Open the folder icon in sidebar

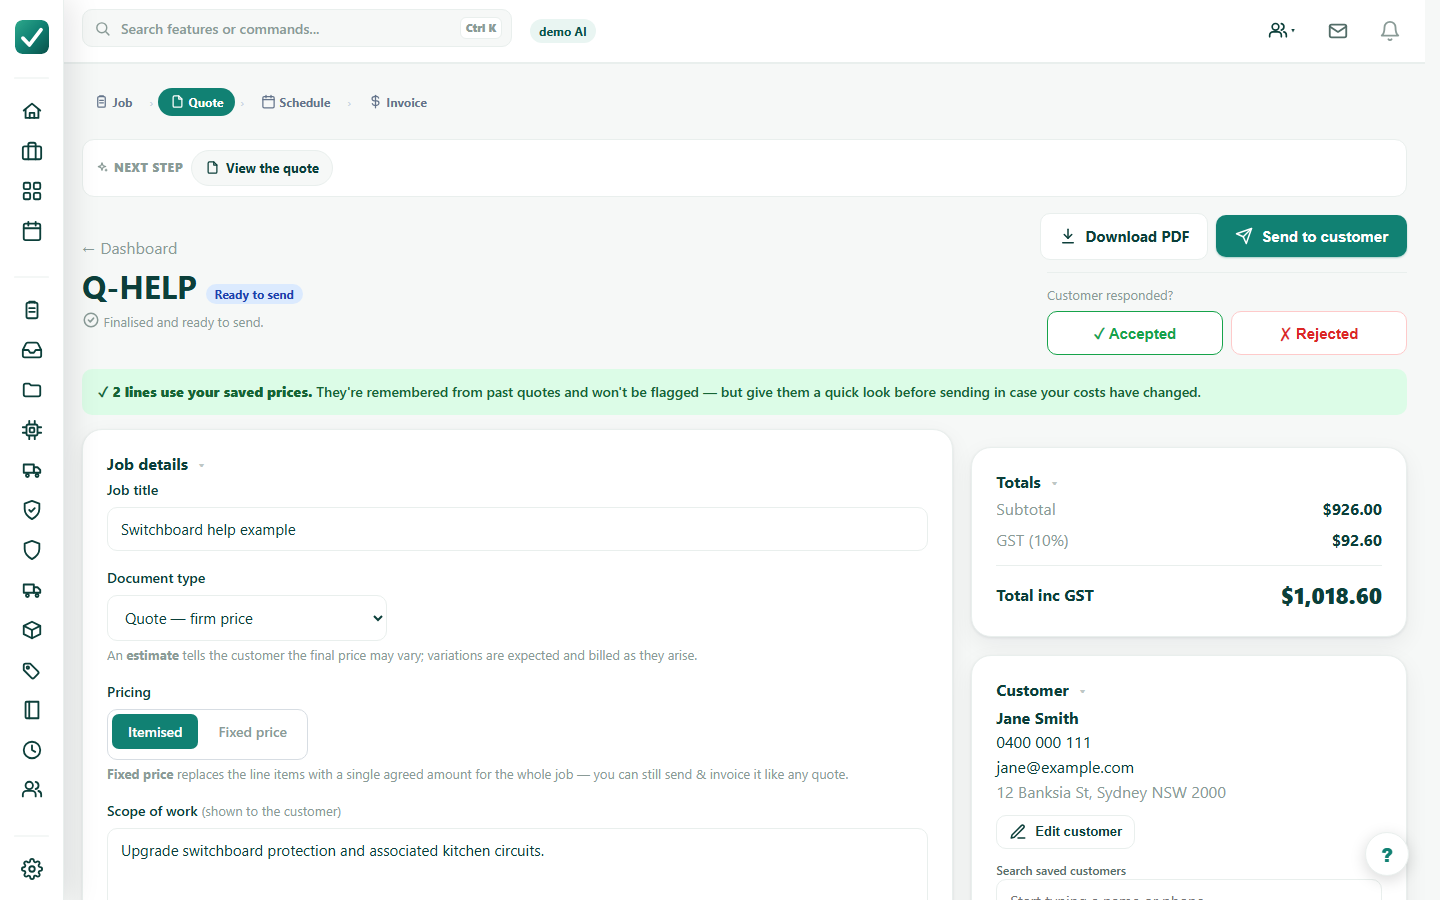(32, 390)
